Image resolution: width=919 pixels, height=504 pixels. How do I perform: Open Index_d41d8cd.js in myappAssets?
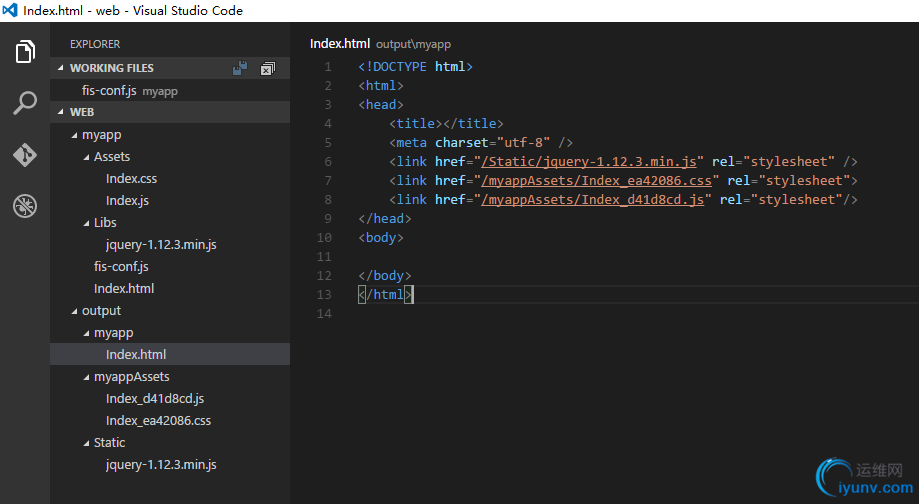tap(155, 399)
